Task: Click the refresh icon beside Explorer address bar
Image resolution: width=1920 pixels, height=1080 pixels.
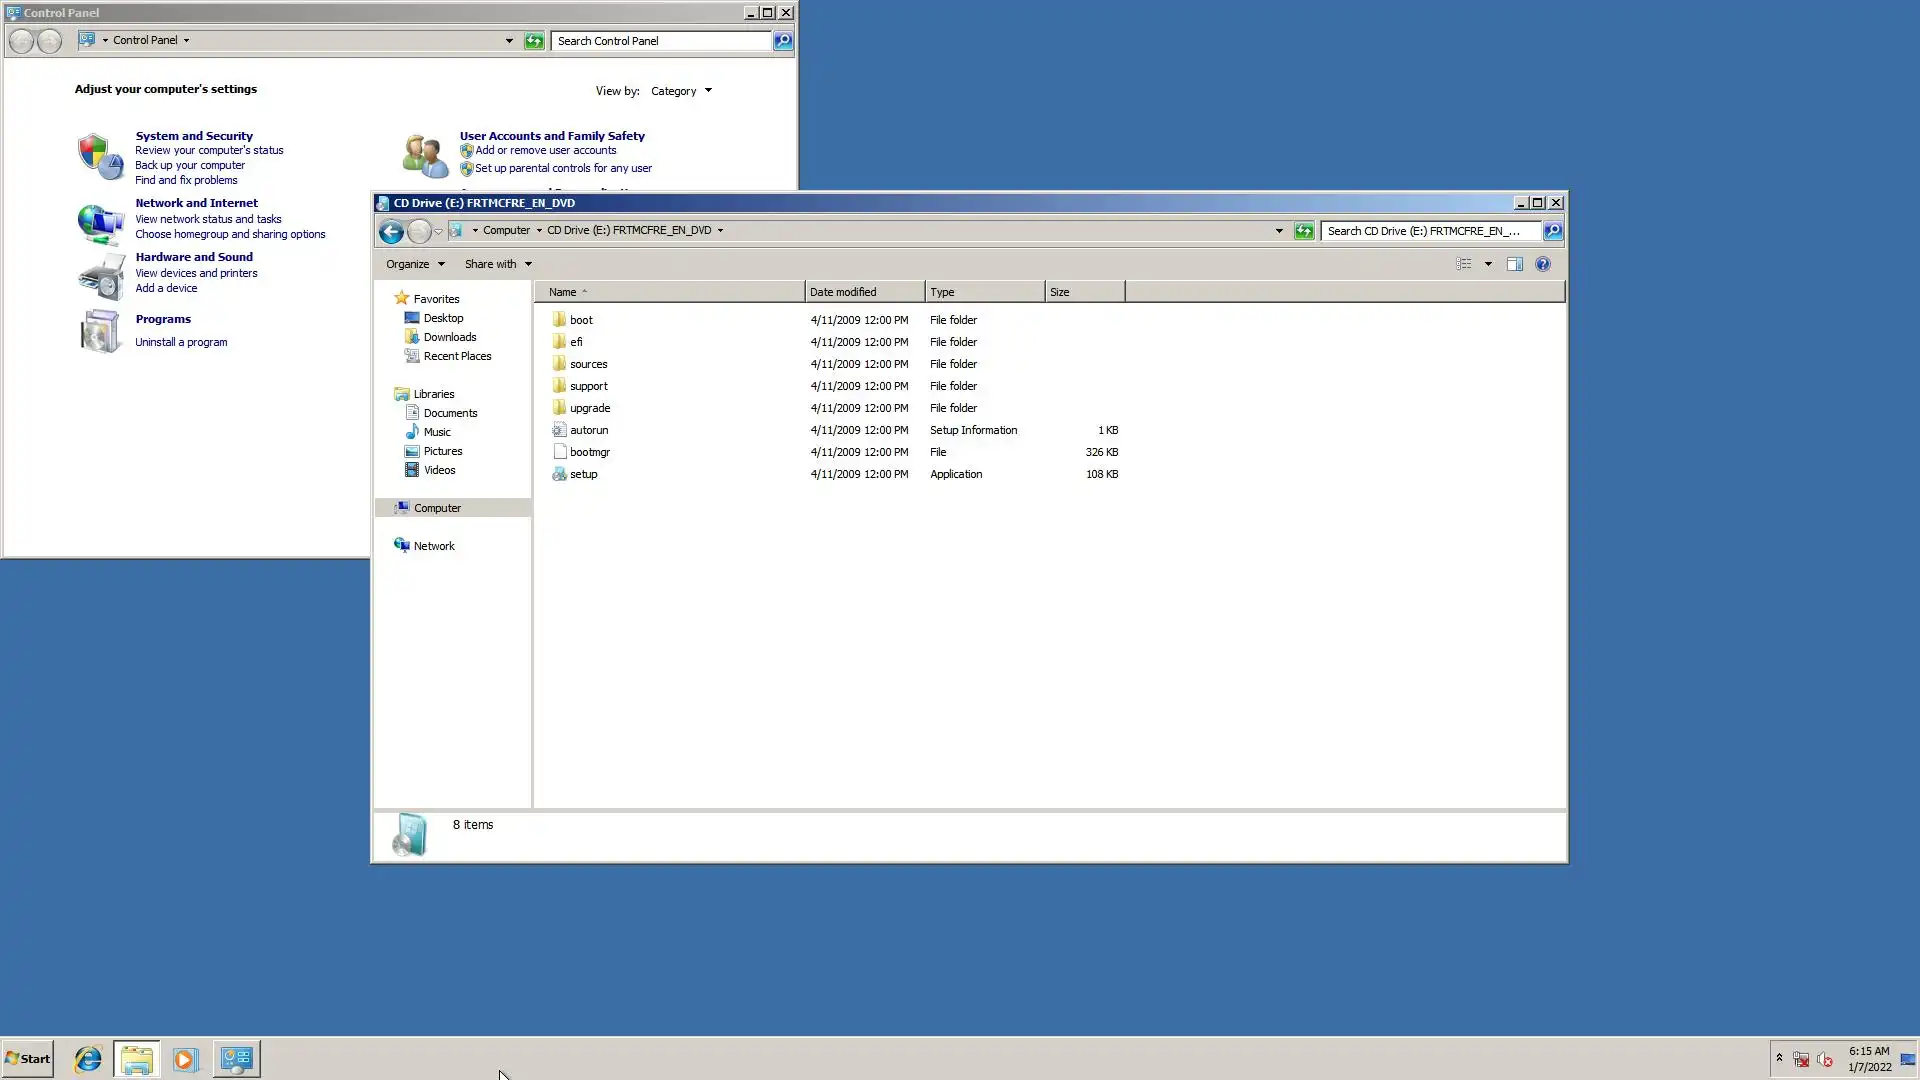Action: pos(1303,231)
